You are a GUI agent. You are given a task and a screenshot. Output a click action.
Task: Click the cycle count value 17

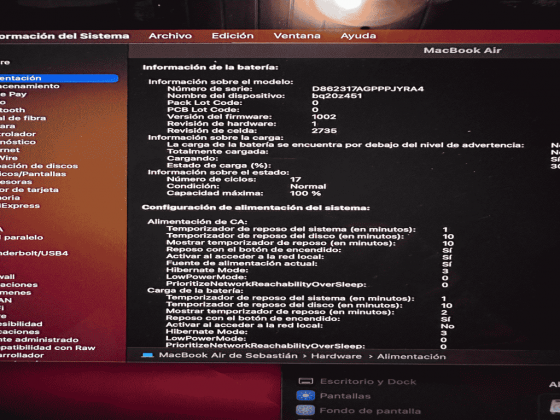(x=295, y=180)
